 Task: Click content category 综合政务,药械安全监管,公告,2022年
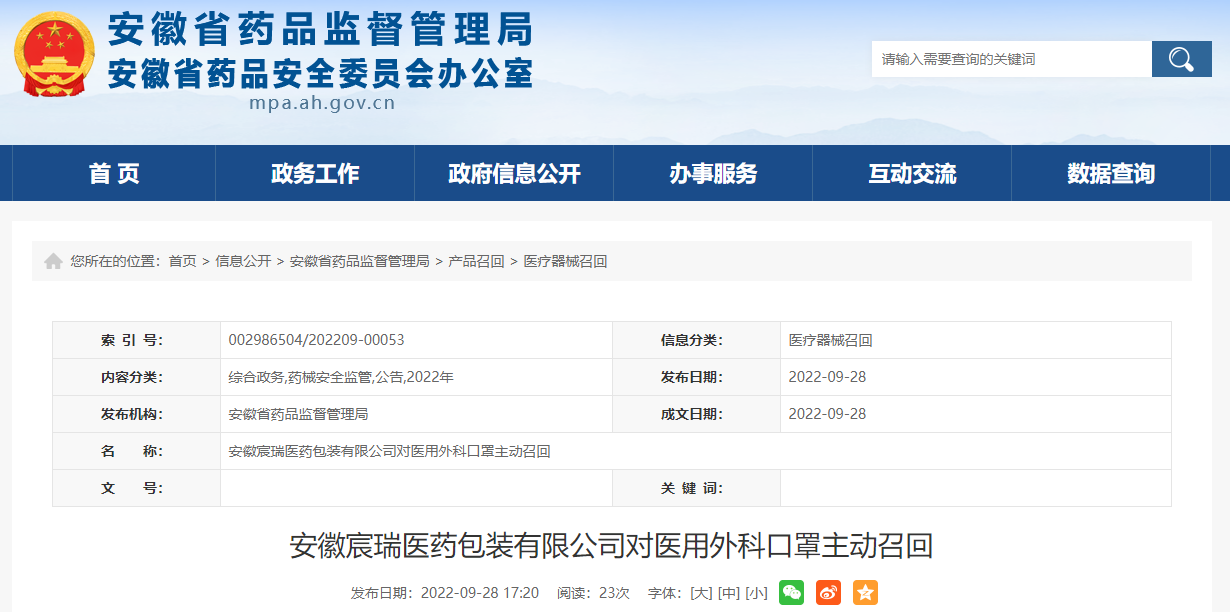[341, 377]
